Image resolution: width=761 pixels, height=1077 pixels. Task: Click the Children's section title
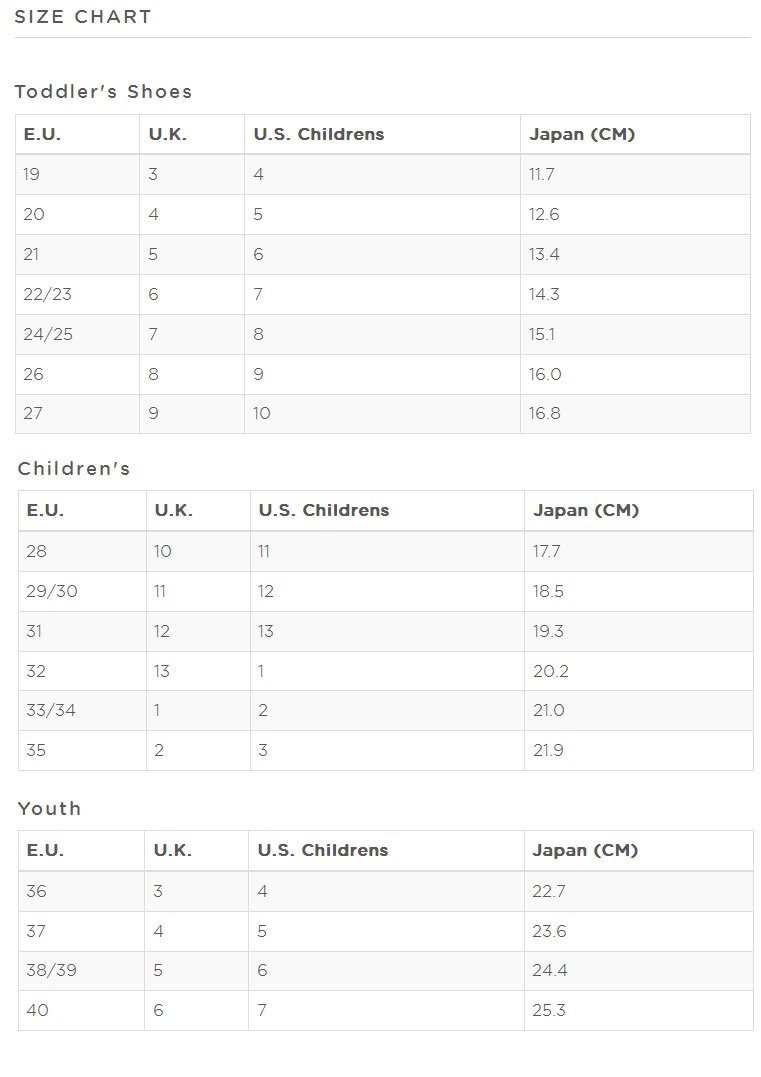coord(74,469)
